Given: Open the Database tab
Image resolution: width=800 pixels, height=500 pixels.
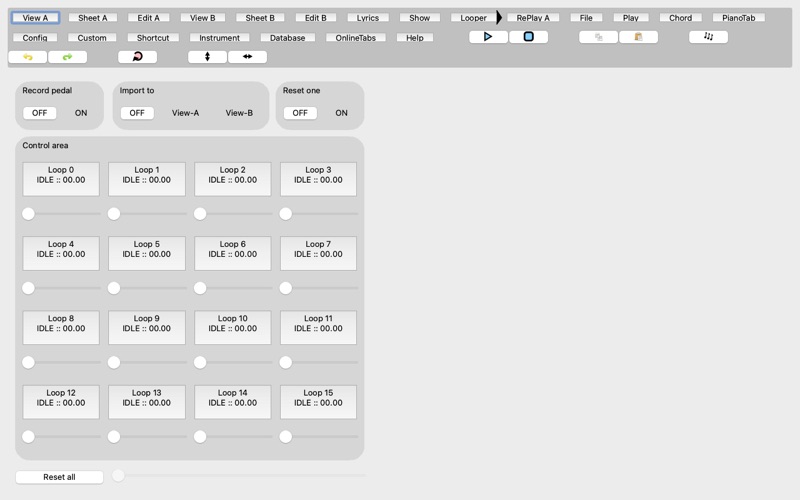Looking at the screenshot, I should [x=288, y=38].
